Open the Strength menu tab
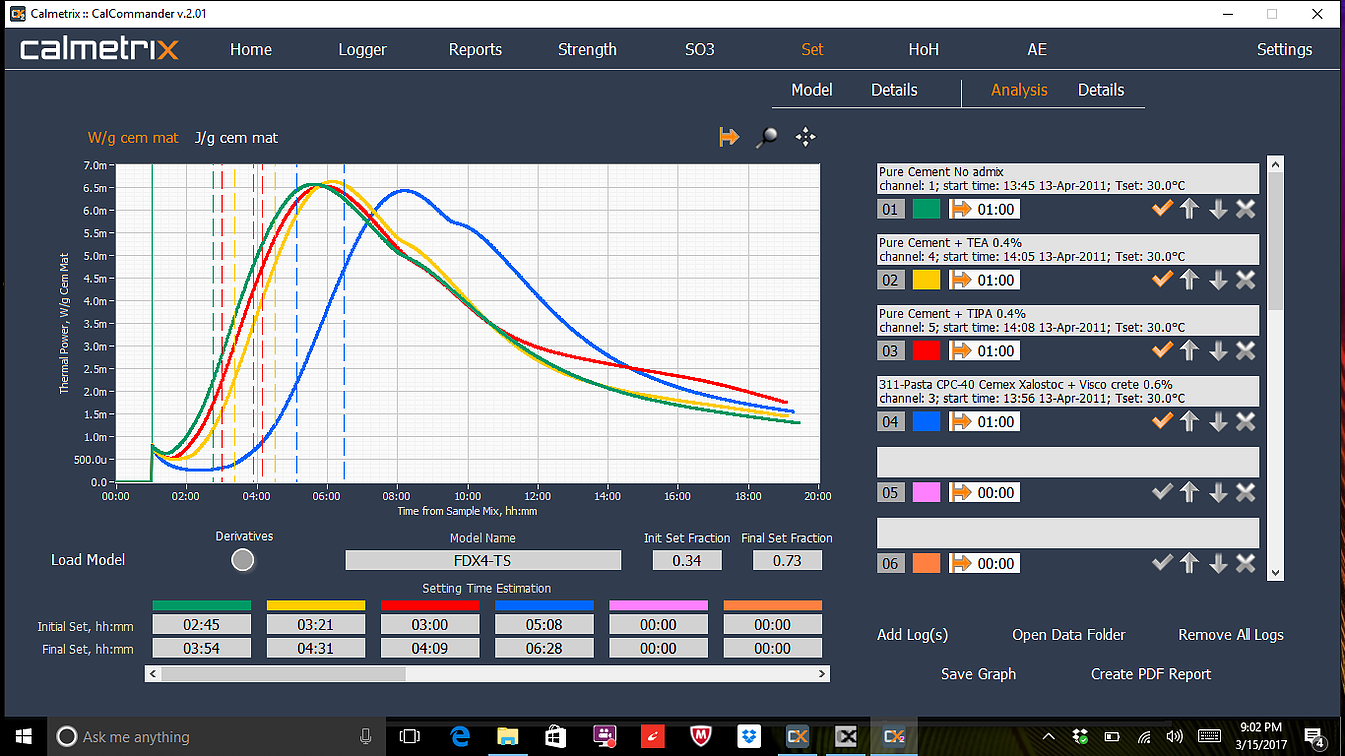Image resolution: width=1345 pixels, height=756 pixels. point(587,49)
